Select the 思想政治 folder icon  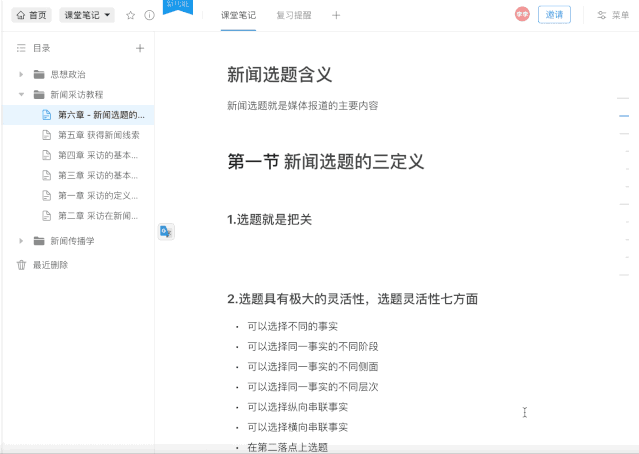39,74
